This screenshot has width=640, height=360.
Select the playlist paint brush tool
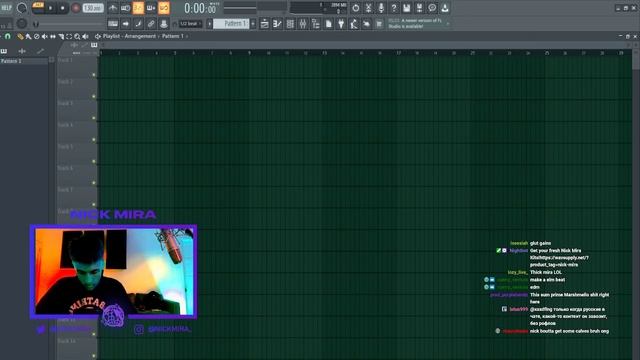[28, 36]
